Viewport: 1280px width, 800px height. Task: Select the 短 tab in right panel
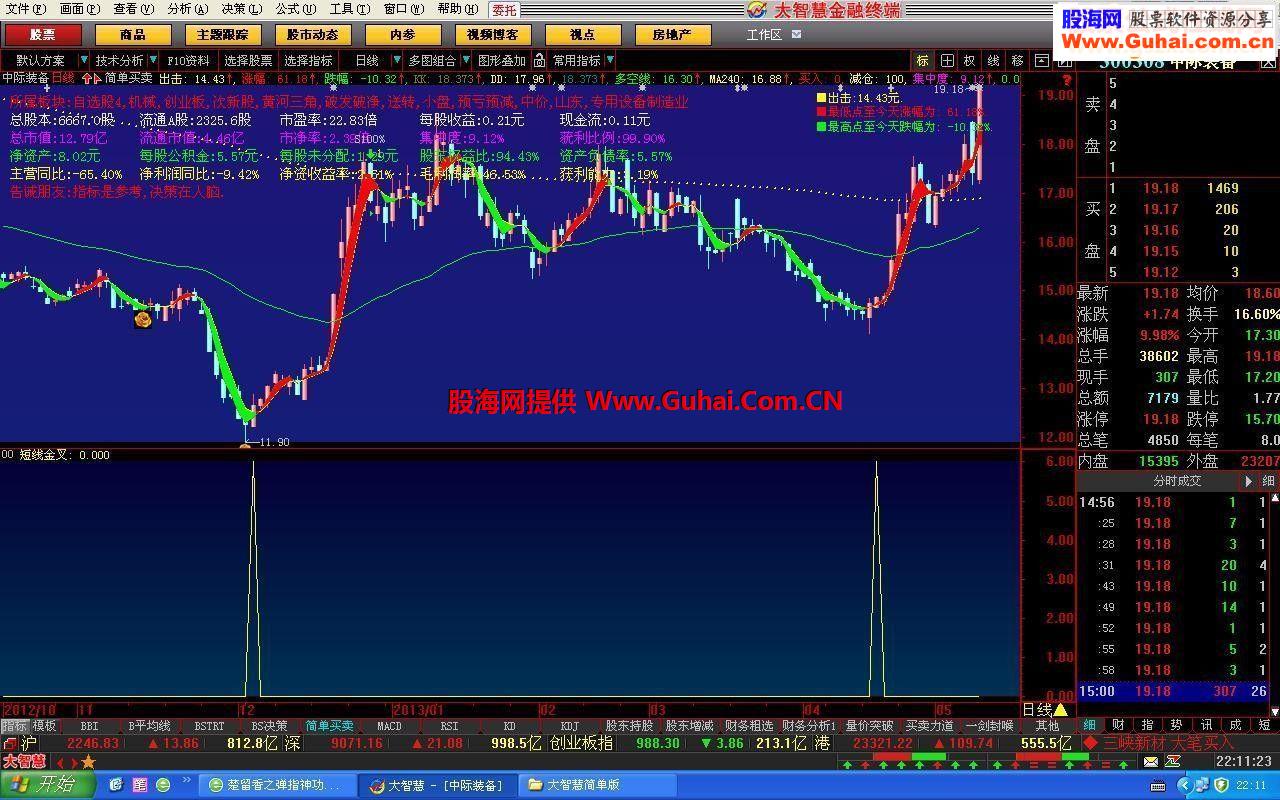[1265, 725]
